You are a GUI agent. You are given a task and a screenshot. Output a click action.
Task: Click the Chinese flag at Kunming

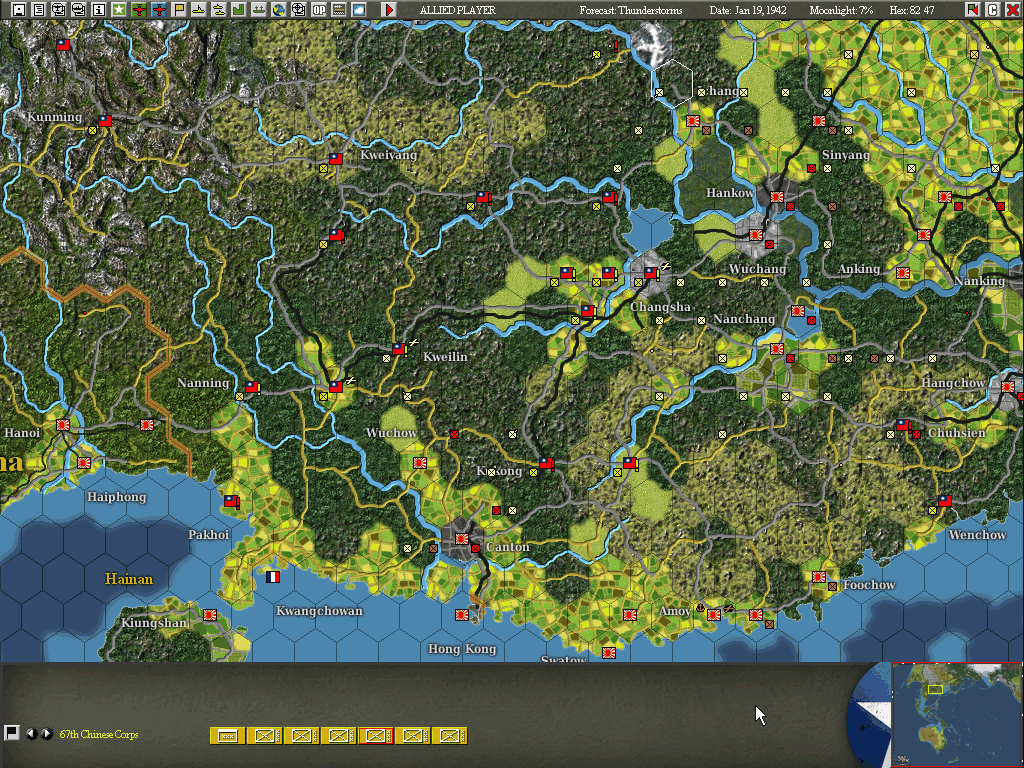(104, 121)
